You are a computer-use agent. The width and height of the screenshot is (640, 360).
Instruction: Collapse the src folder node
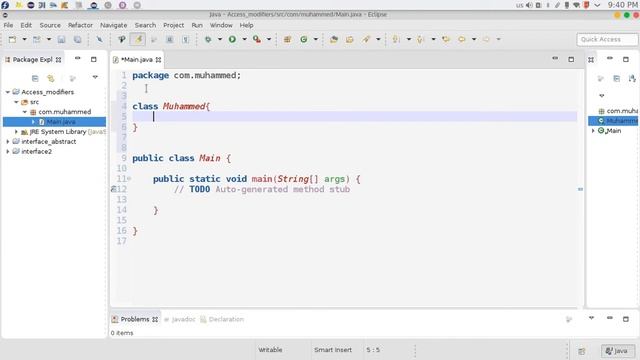pyautogui.click(x=16, y=102)
